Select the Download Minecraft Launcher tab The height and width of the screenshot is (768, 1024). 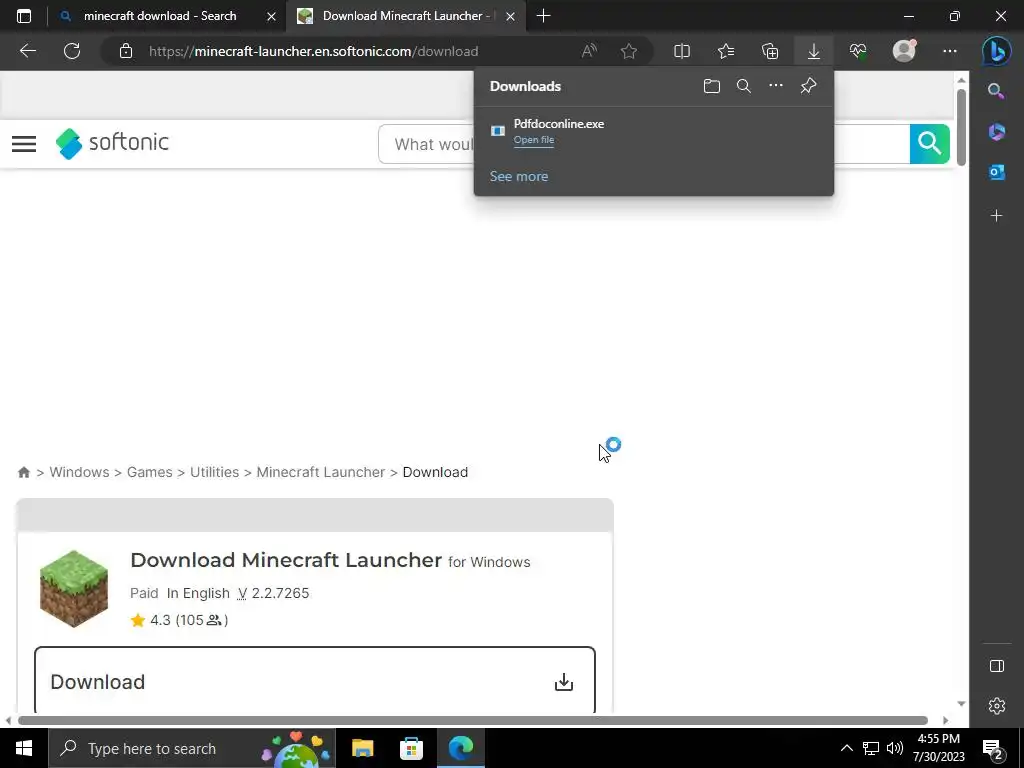click(x=407, y=16)
